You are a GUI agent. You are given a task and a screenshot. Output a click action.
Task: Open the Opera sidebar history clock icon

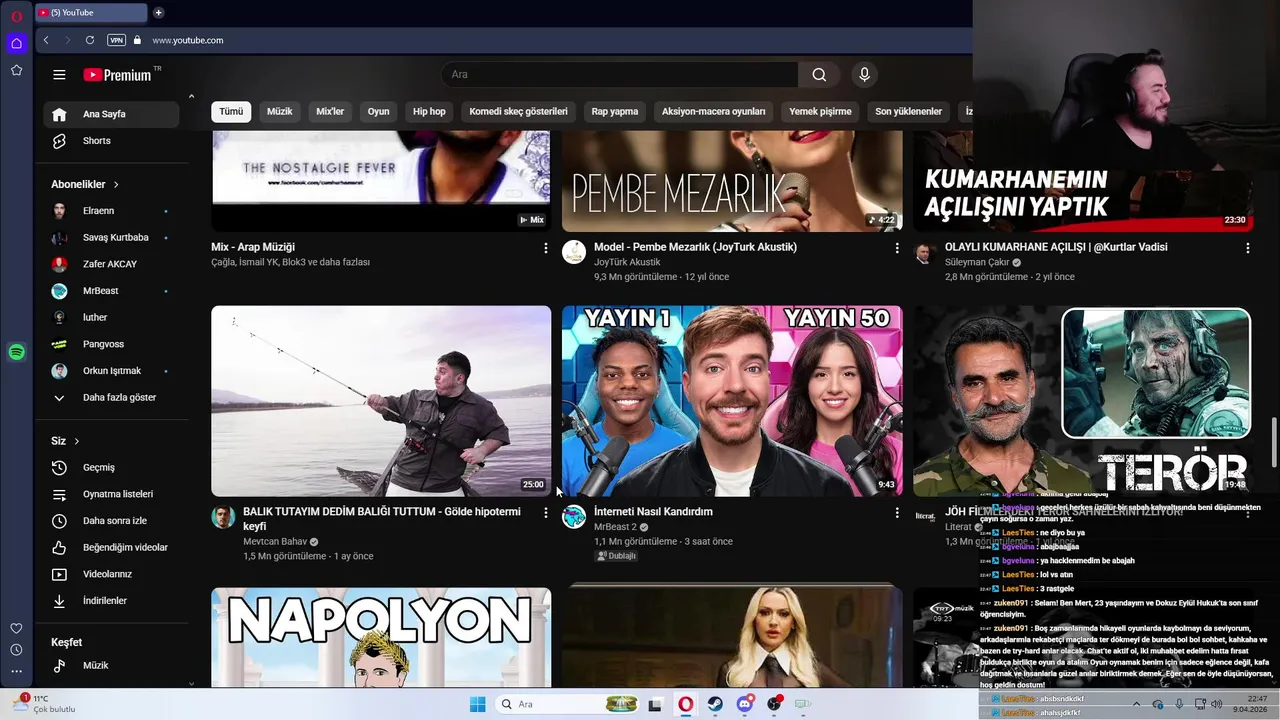pos(16,650)
